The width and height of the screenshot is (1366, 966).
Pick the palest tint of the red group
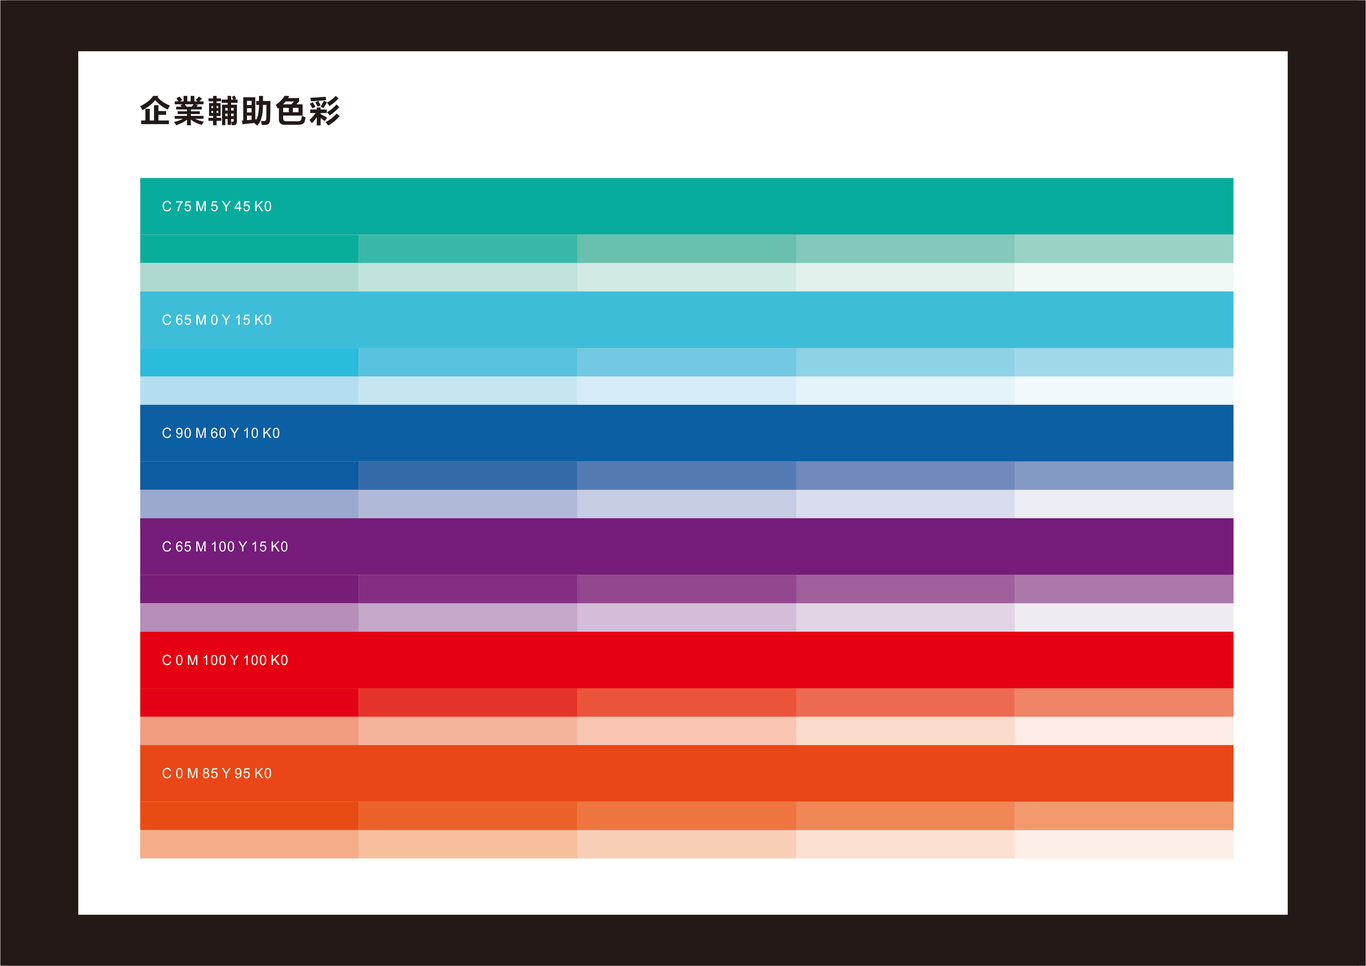(x=1124, y=731)
